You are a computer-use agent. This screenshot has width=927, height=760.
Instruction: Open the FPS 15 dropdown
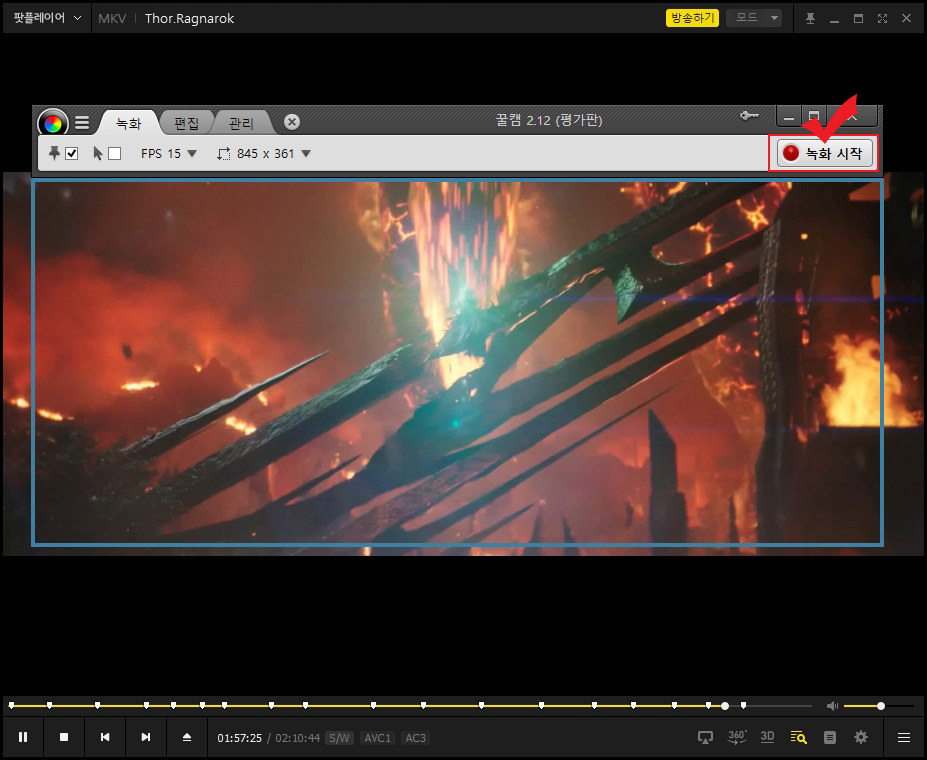coord(168,154)
